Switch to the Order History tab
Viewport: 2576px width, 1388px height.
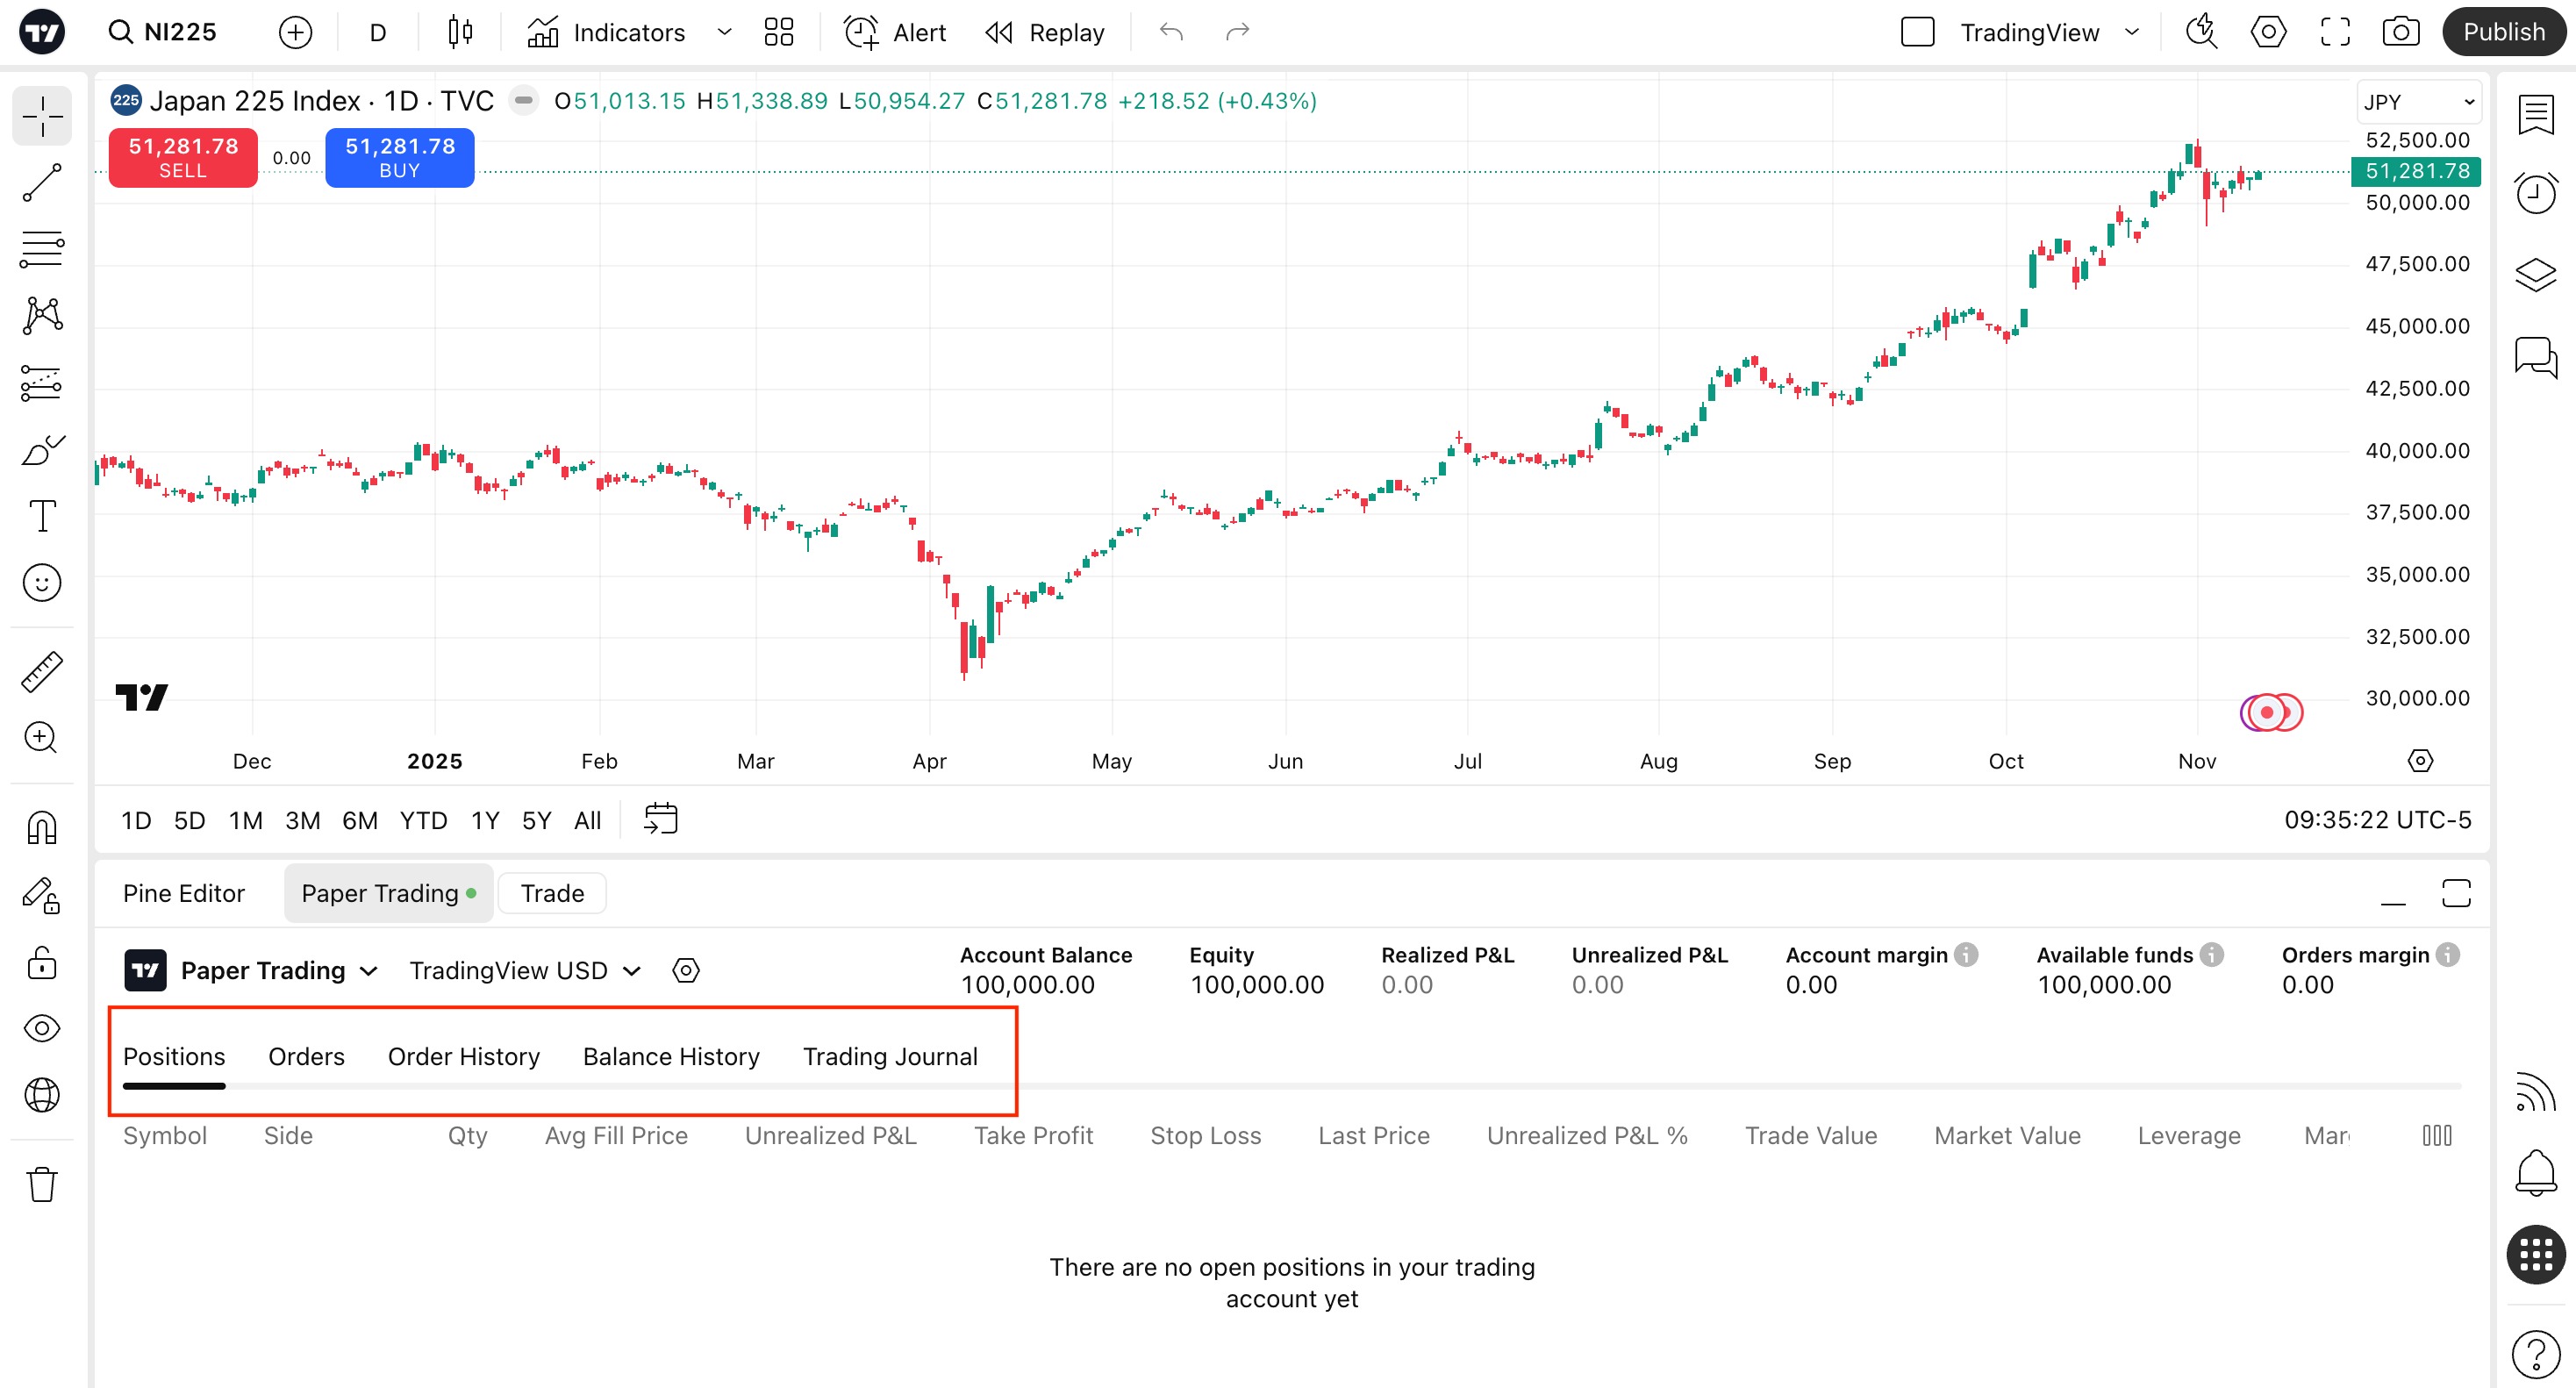click(x=463, y=1056)
